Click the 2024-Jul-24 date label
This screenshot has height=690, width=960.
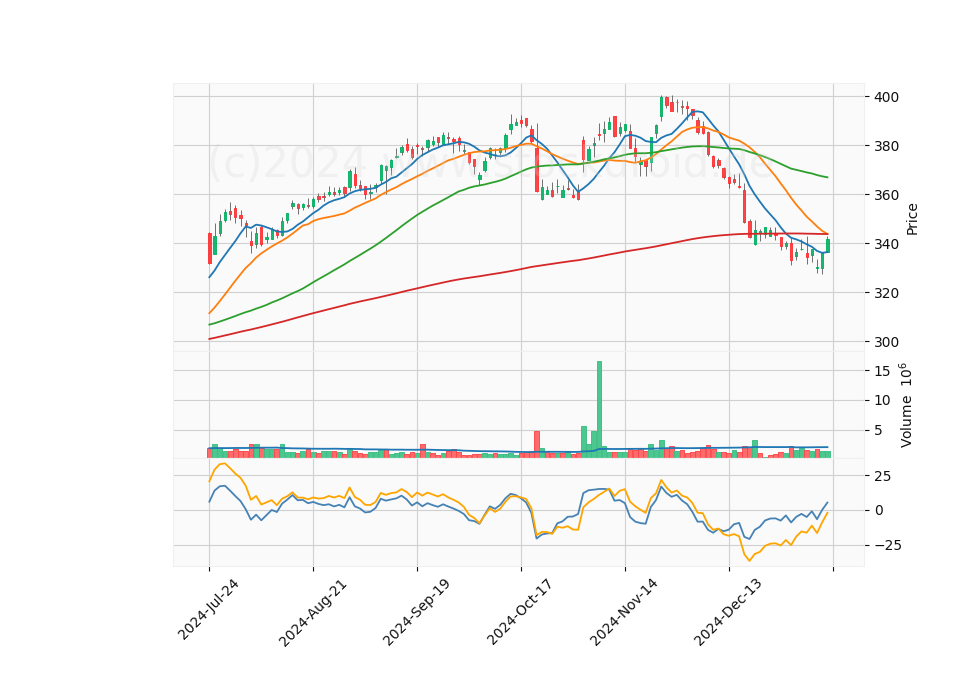click(x=208, y=610)
